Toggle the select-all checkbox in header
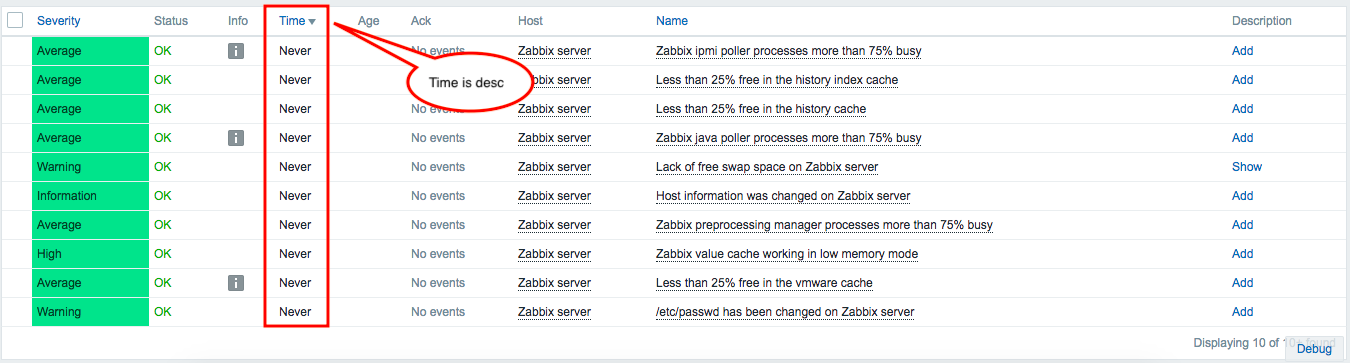This screenshot has height=363, width=1350. coord(15,20)
